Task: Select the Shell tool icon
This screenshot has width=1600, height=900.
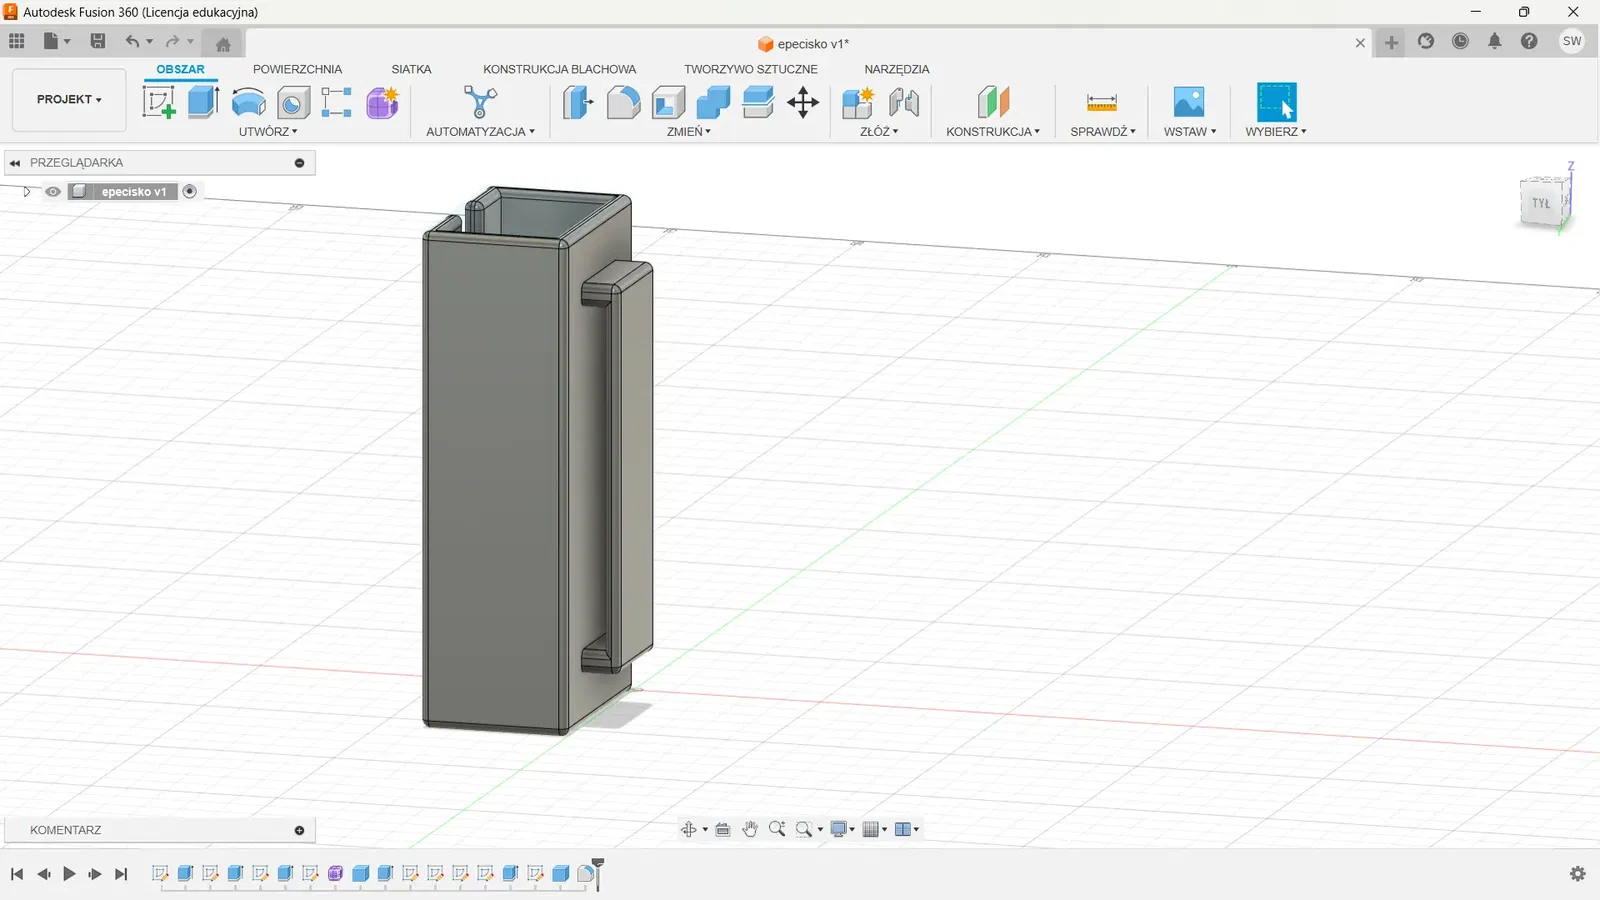Action: (x=668, y=102)
